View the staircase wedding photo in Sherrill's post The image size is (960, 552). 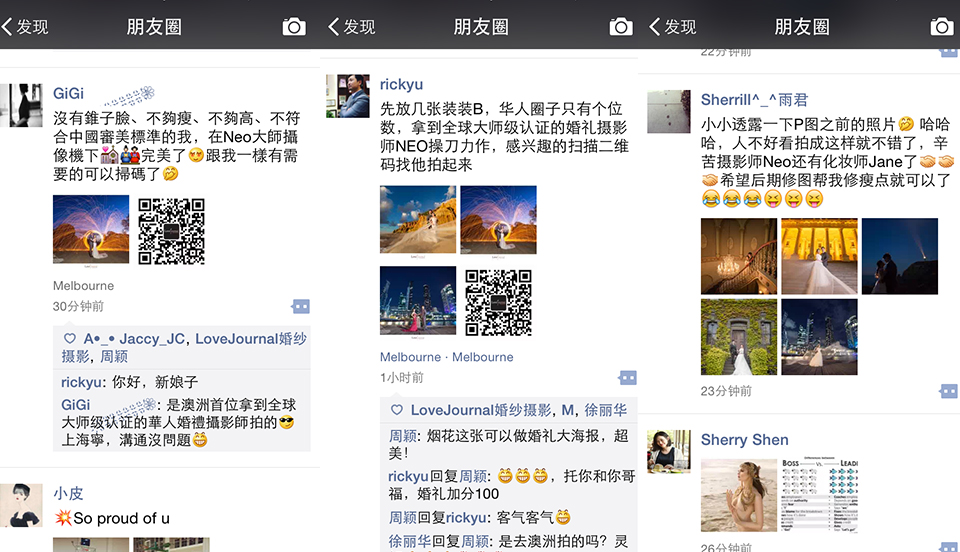[x=738, y=255]
